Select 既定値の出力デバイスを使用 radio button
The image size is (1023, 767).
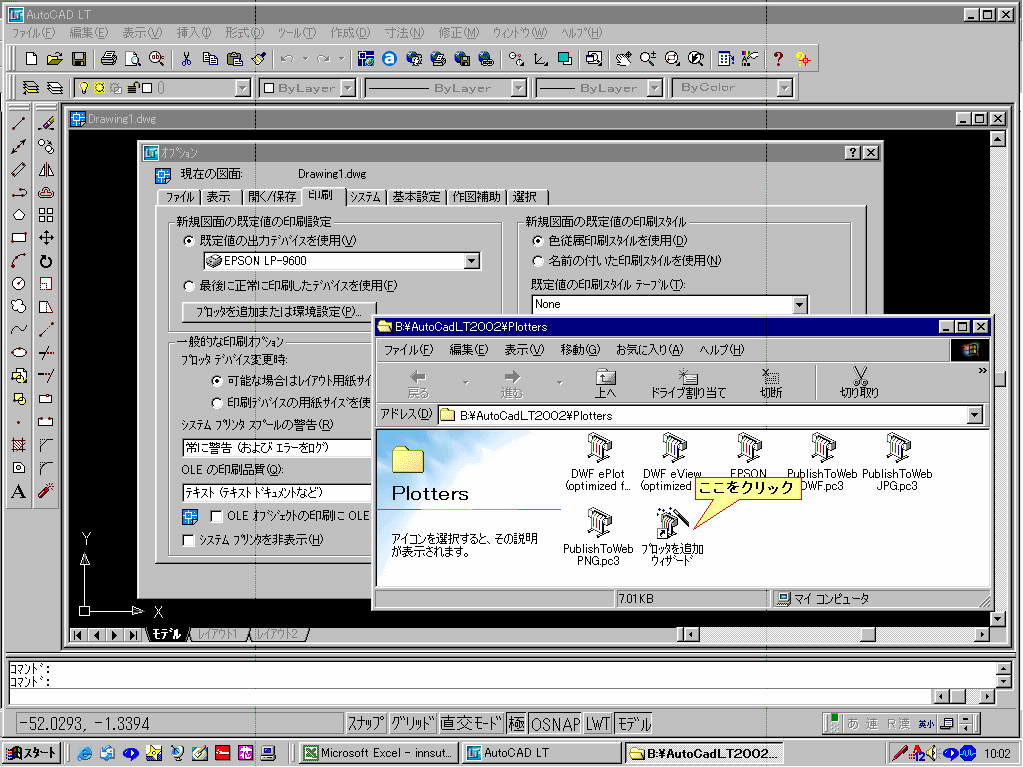click(x=189, y=241)
